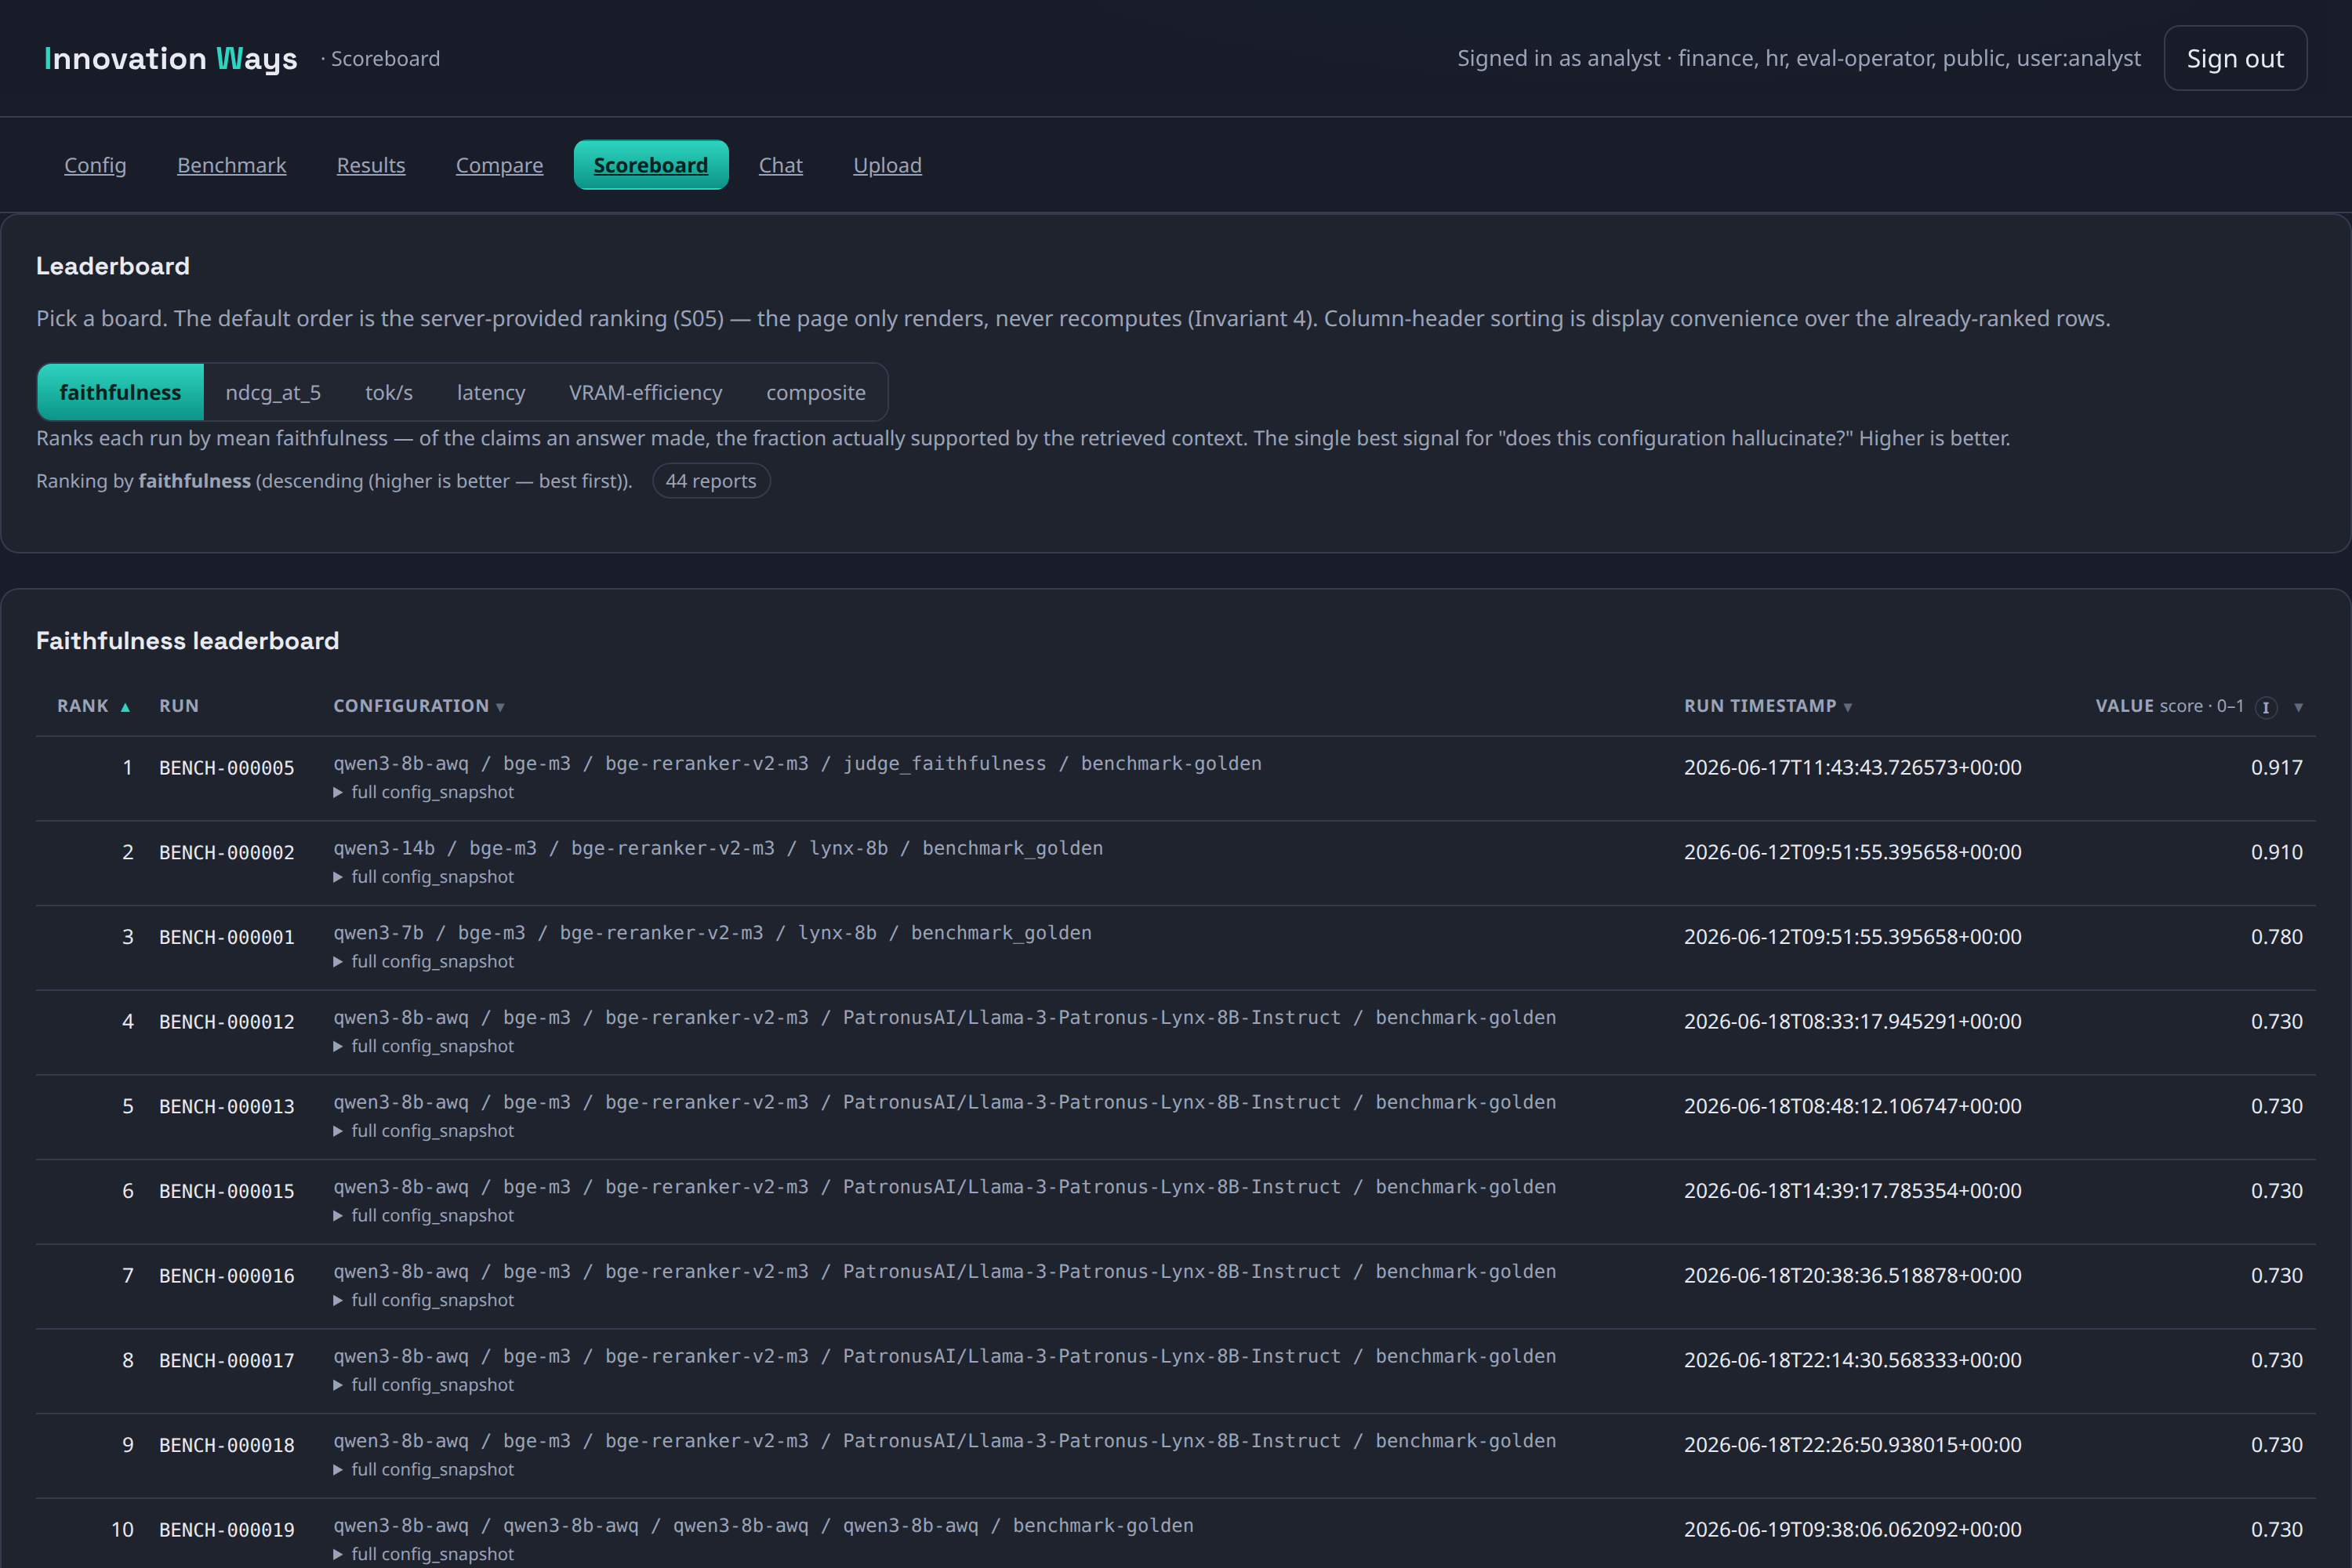The image size is (2352, 1568).
Task: Sort by RANK column header
Action: pos(93,706)
